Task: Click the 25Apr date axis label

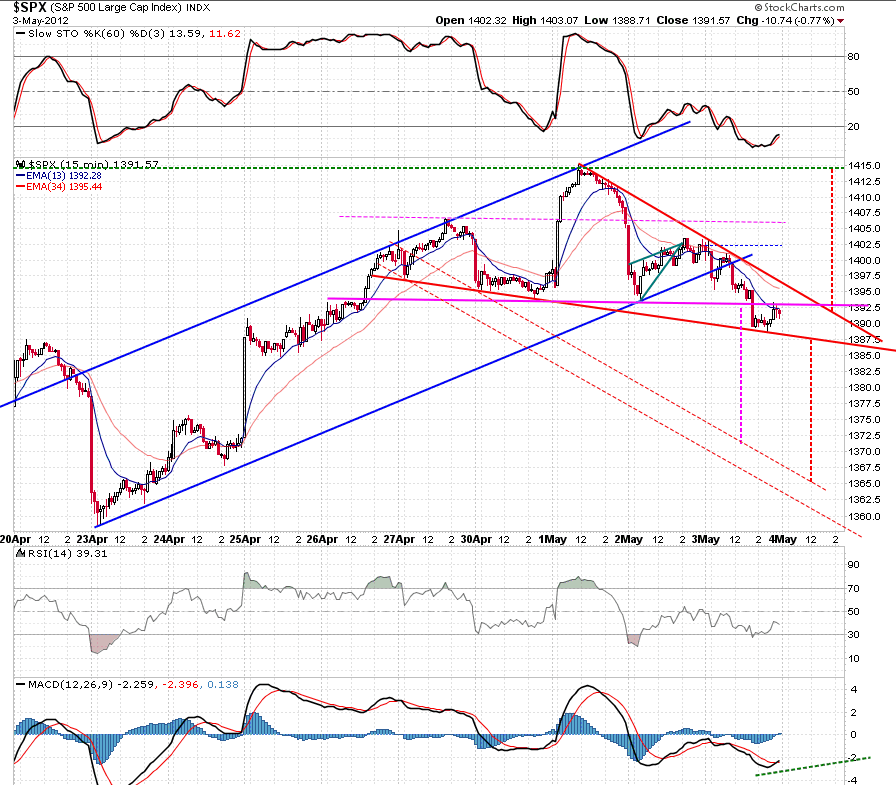Action: point(245,539)
